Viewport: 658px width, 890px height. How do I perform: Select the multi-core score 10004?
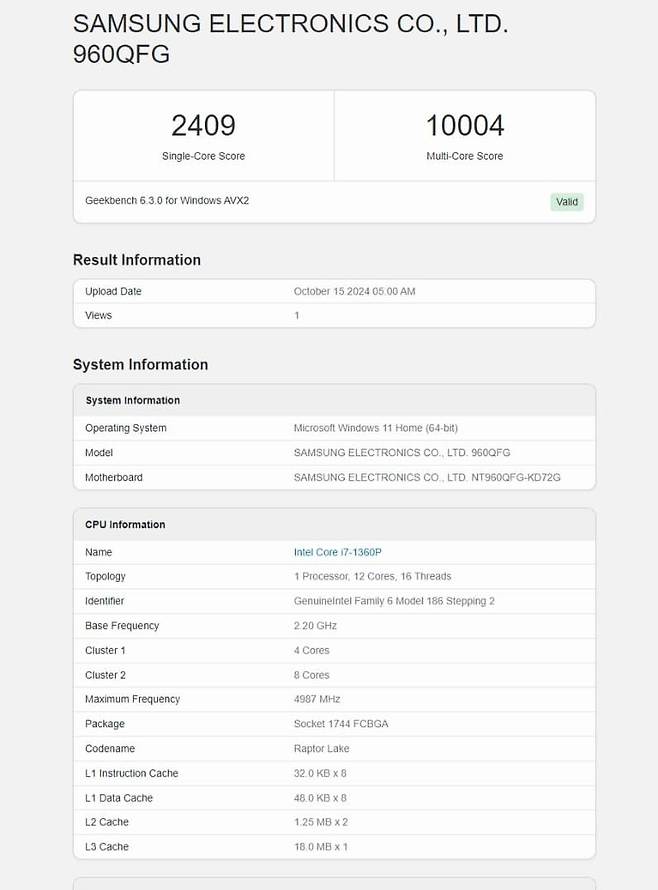point(464,125)
